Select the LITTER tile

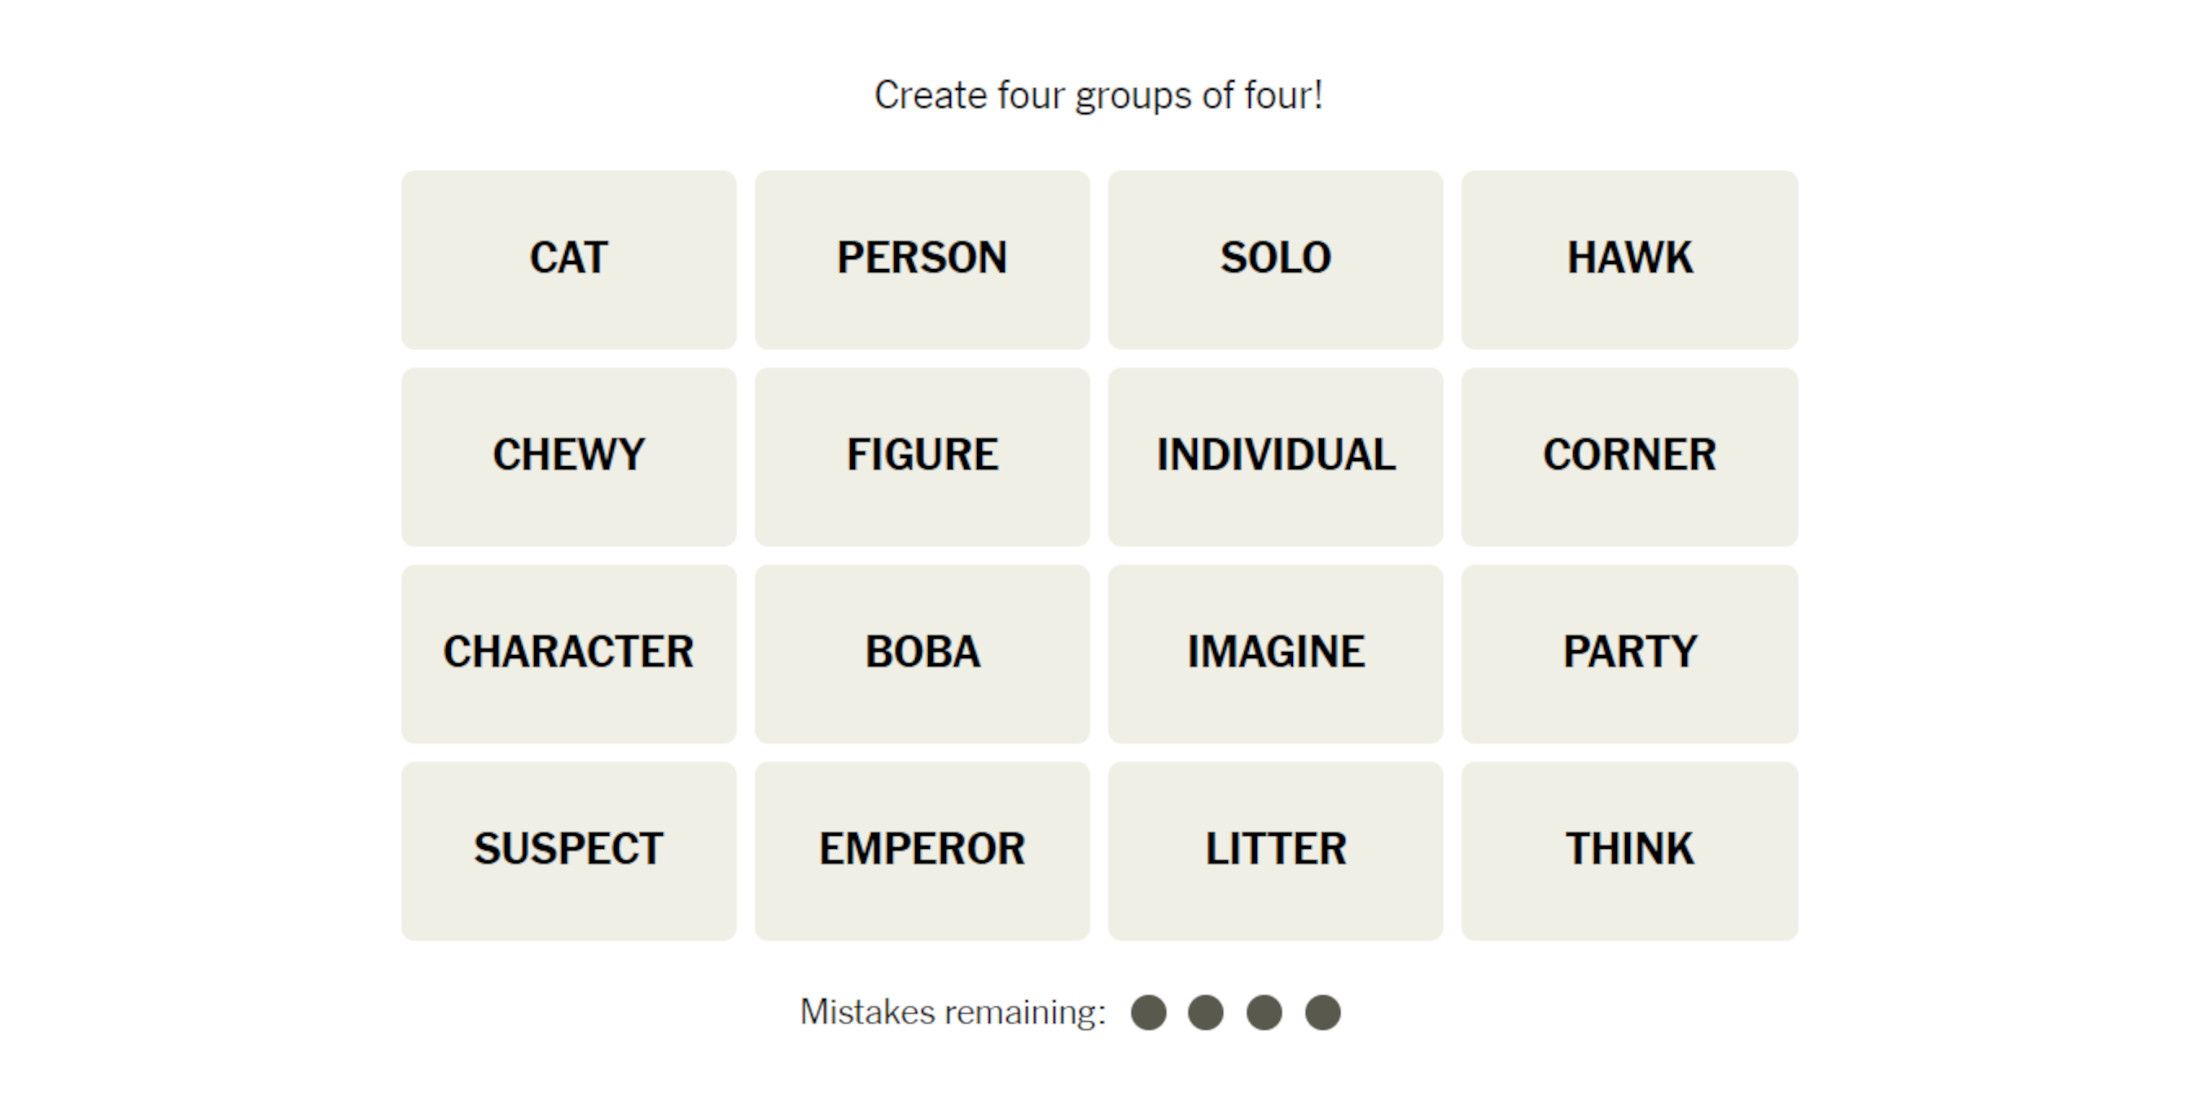click(x=1275, y=850)
